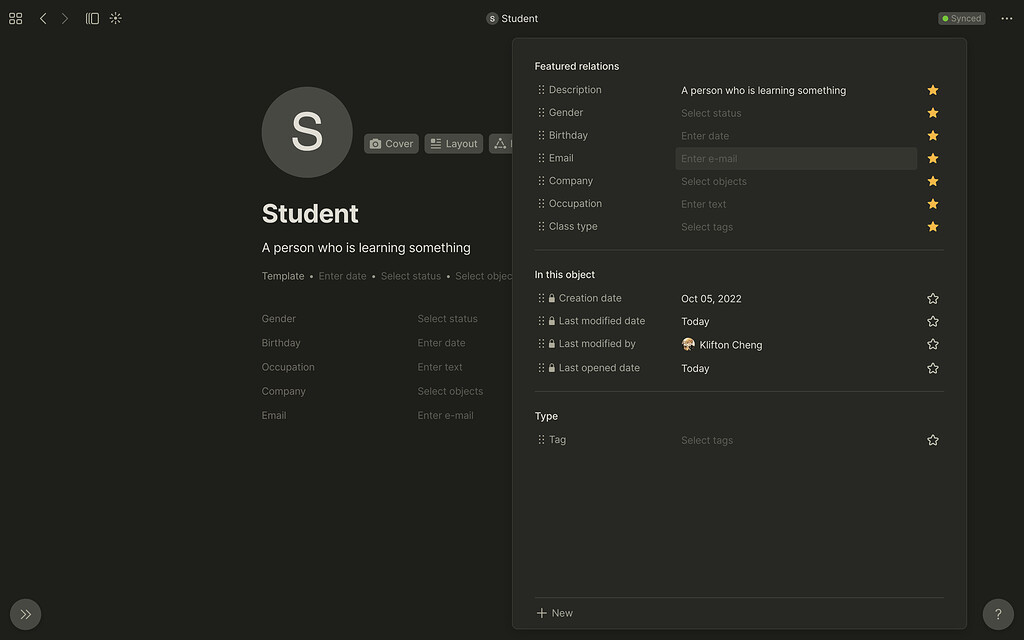Click the Email input field in panel
The image size is (1024, 640).
pos(795,159)
